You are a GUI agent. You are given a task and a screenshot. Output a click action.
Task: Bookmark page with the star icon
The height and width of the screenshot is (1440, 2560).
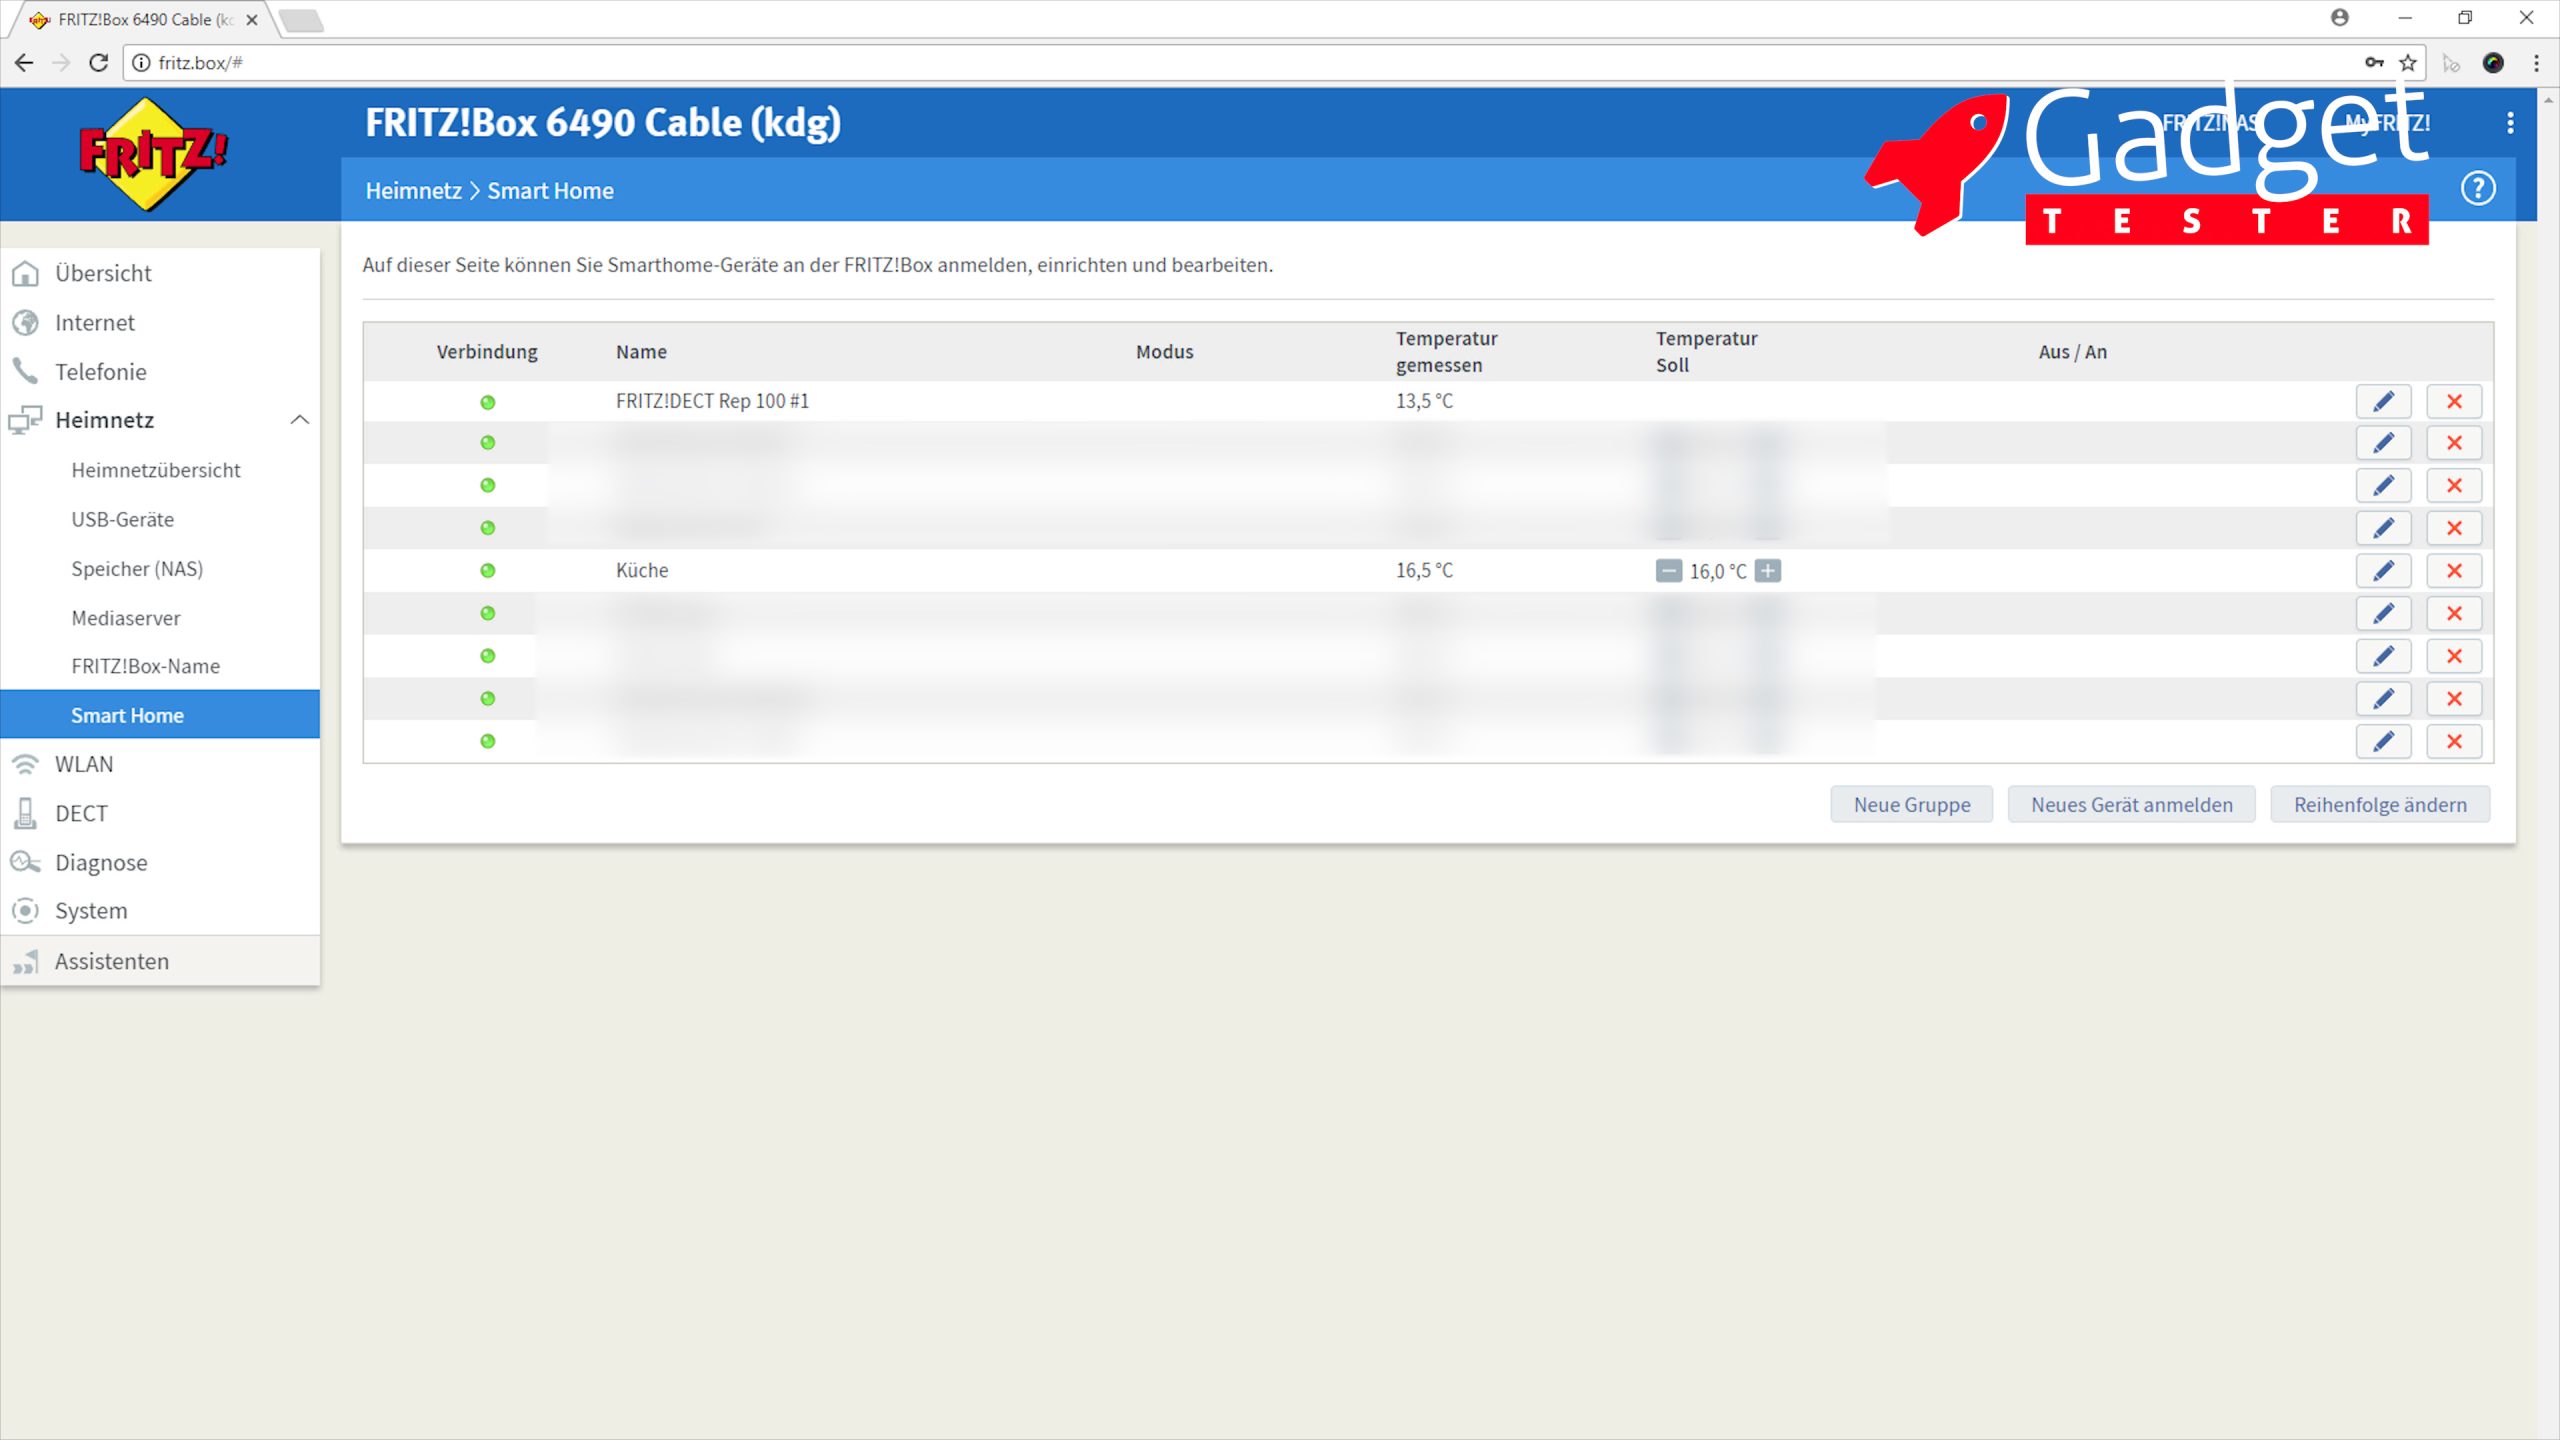point(2408,62)
